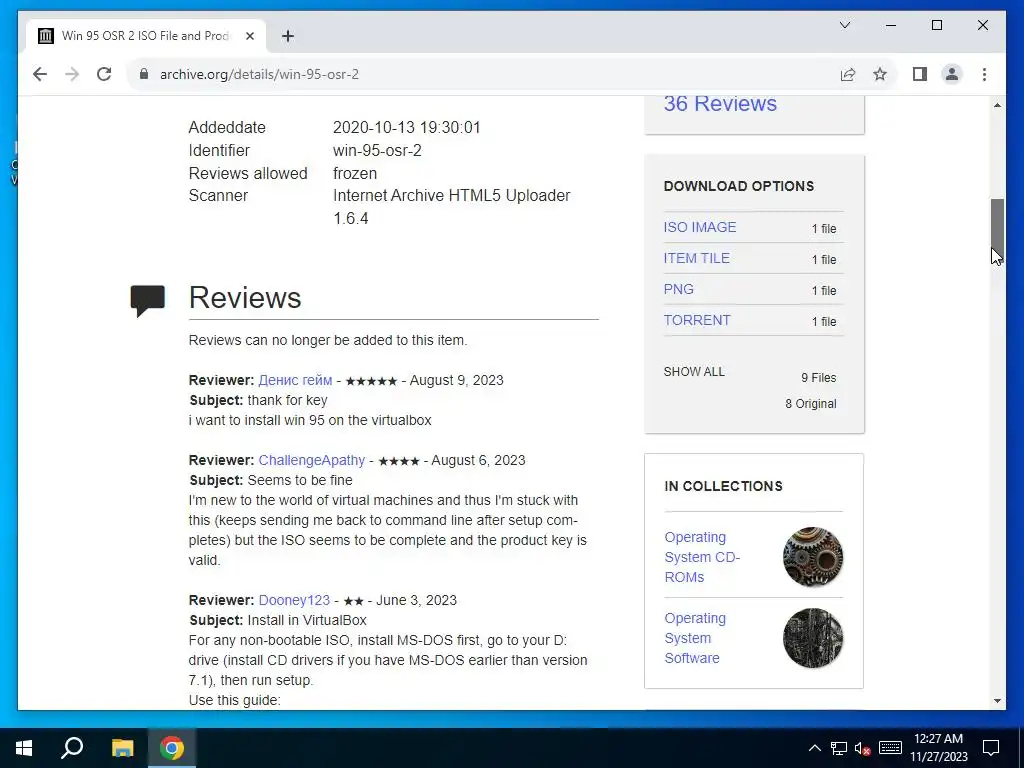Go back using the browser back arrow
1024x768 pixels.
click(x=40, y=74)
